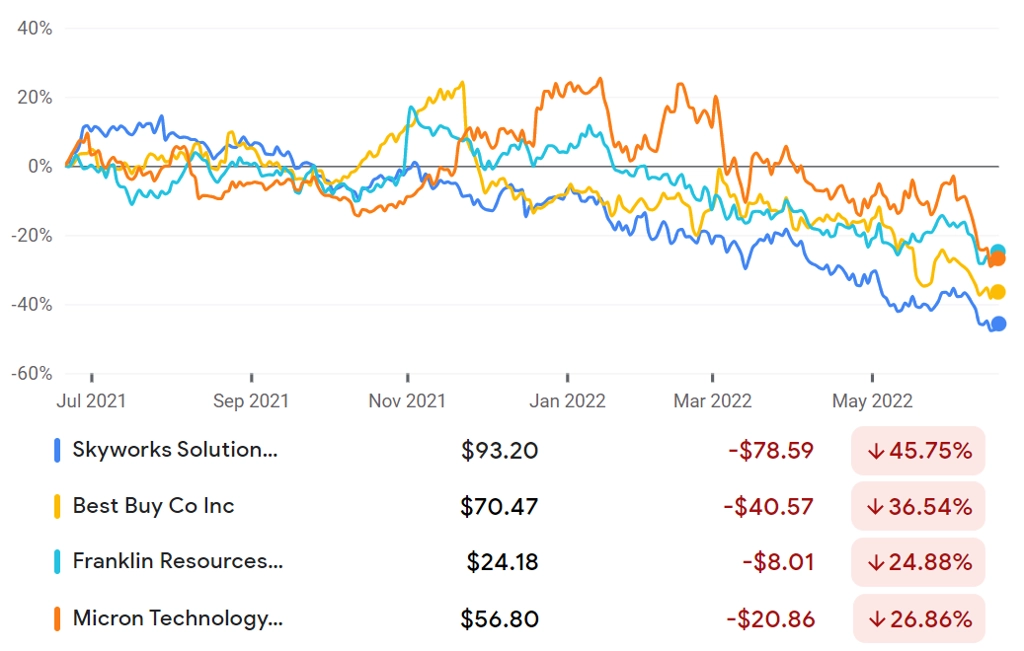Click the down arrow in 36.54% badge
Screen dimensions: 1024x651
pos(876,507)
